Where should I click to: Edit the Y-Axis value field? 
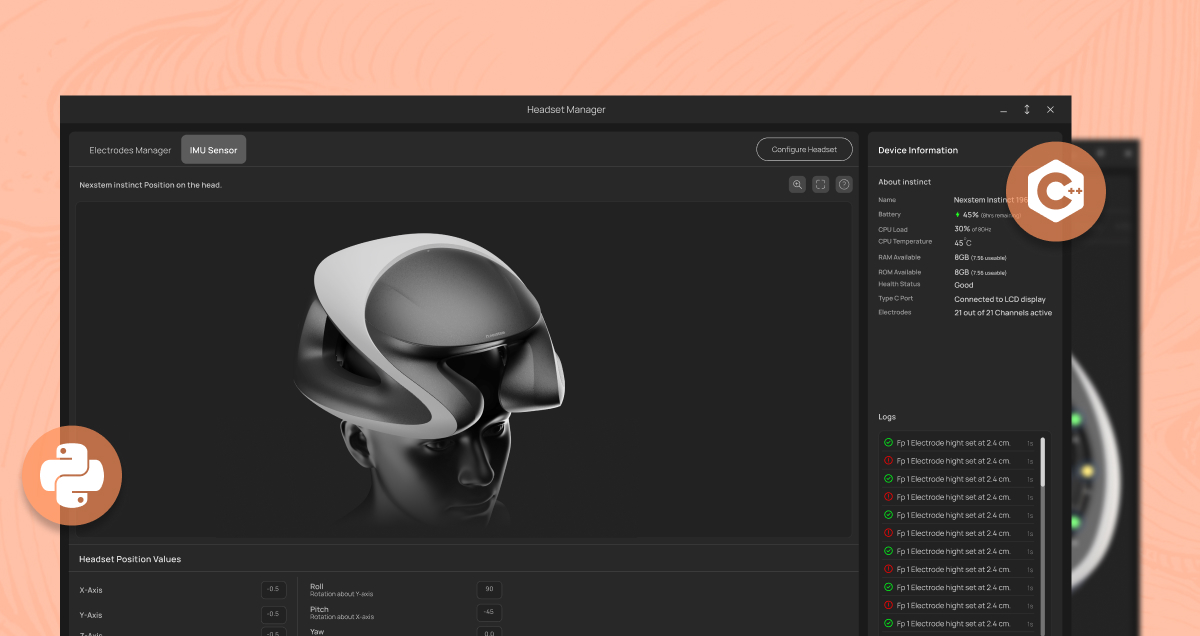(x=274, y=614)
